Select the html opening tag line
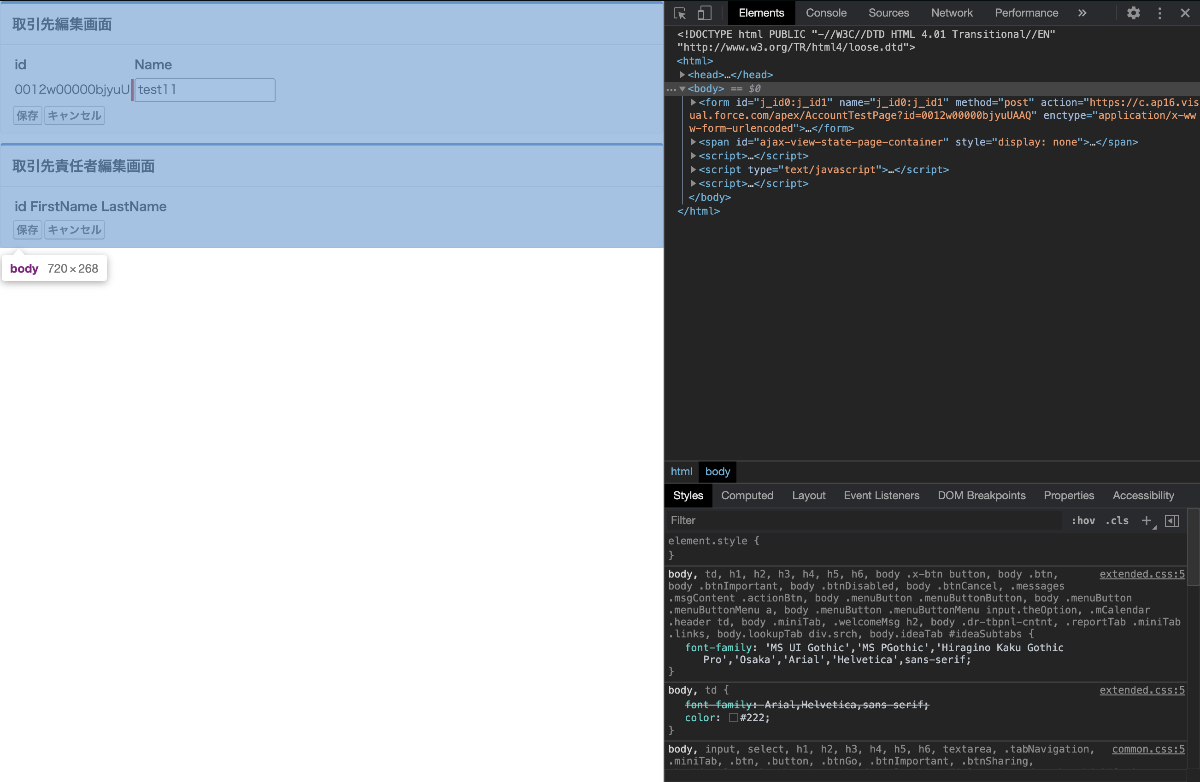 [x=695, y=61]
